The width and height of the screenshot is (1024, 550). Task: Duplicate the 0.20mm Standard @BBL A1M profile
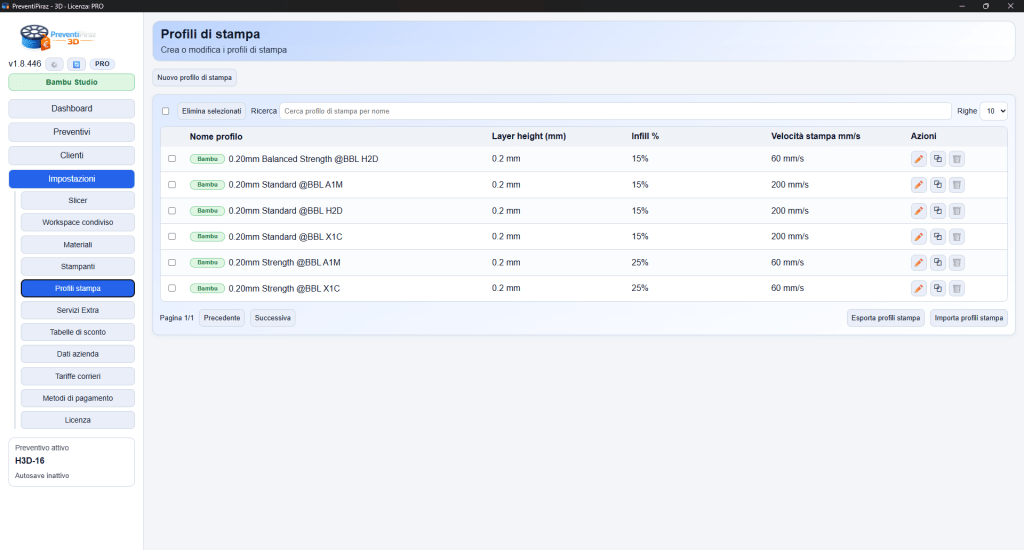[937, 185]
